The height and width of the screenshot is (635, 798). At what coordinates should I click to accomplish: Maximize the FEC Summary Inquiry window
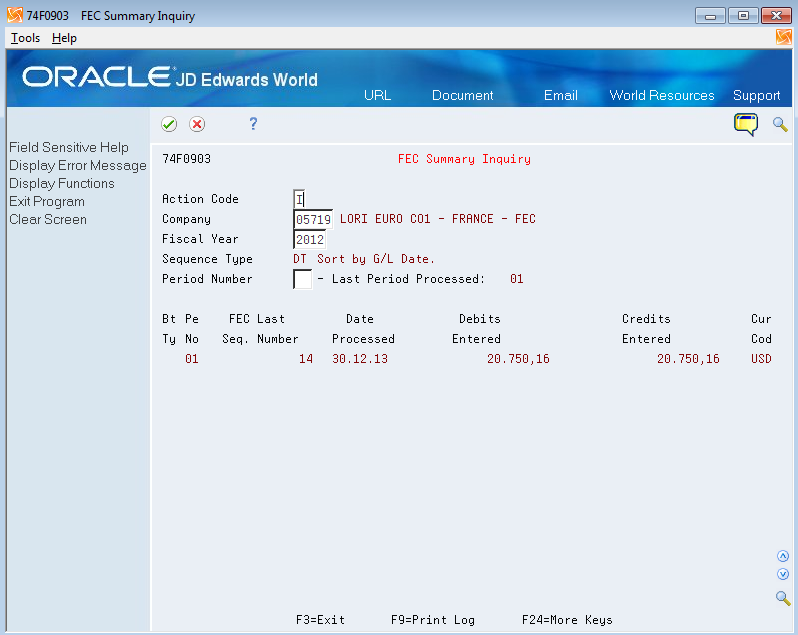[x=743, y=16]
